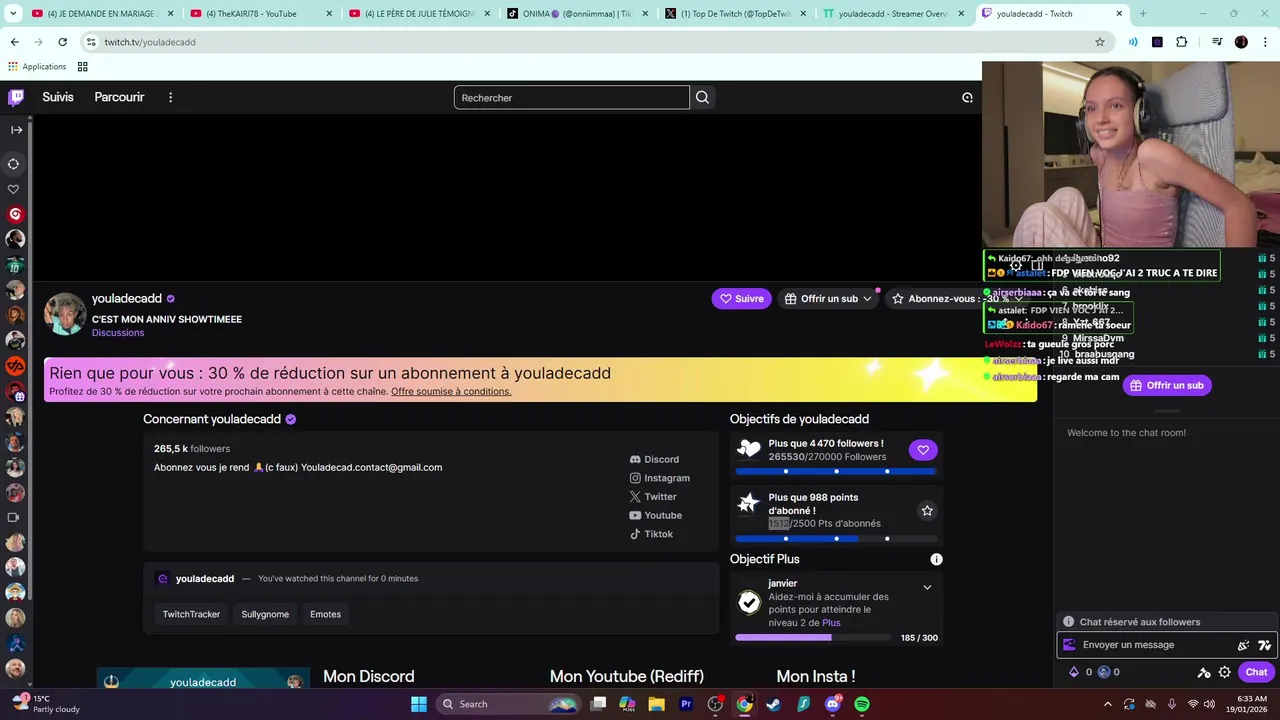This screenshot has width=1280, height=720.
Task: Click the TwitchTracker button
Action: (191, 614)
